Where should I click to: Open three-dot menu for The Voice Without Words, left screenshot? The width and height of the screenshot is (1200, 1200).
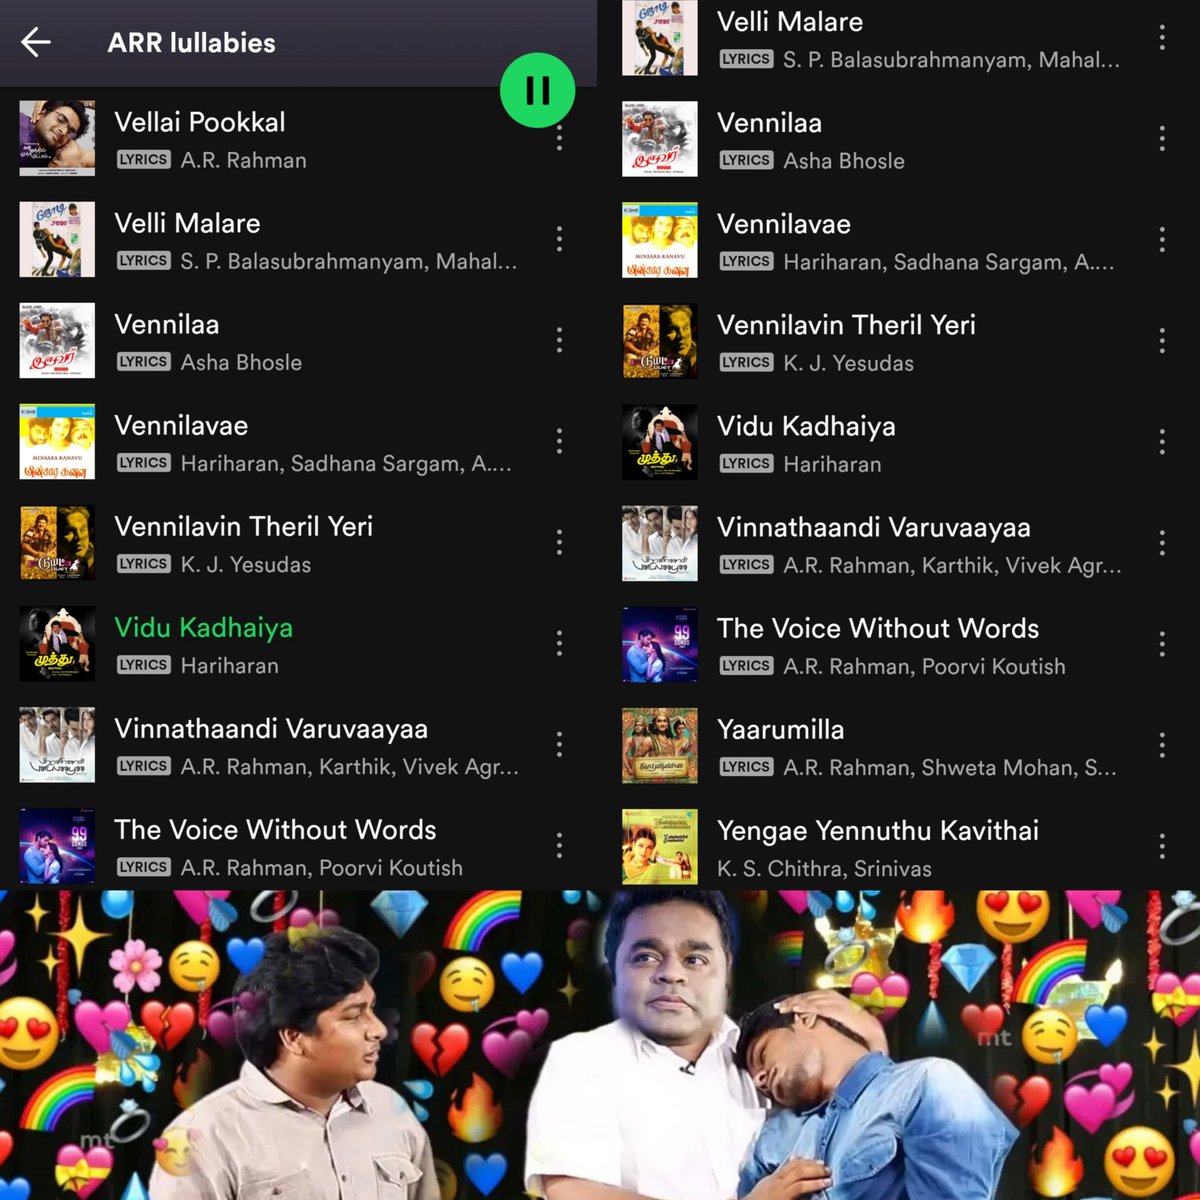point(559,845)
